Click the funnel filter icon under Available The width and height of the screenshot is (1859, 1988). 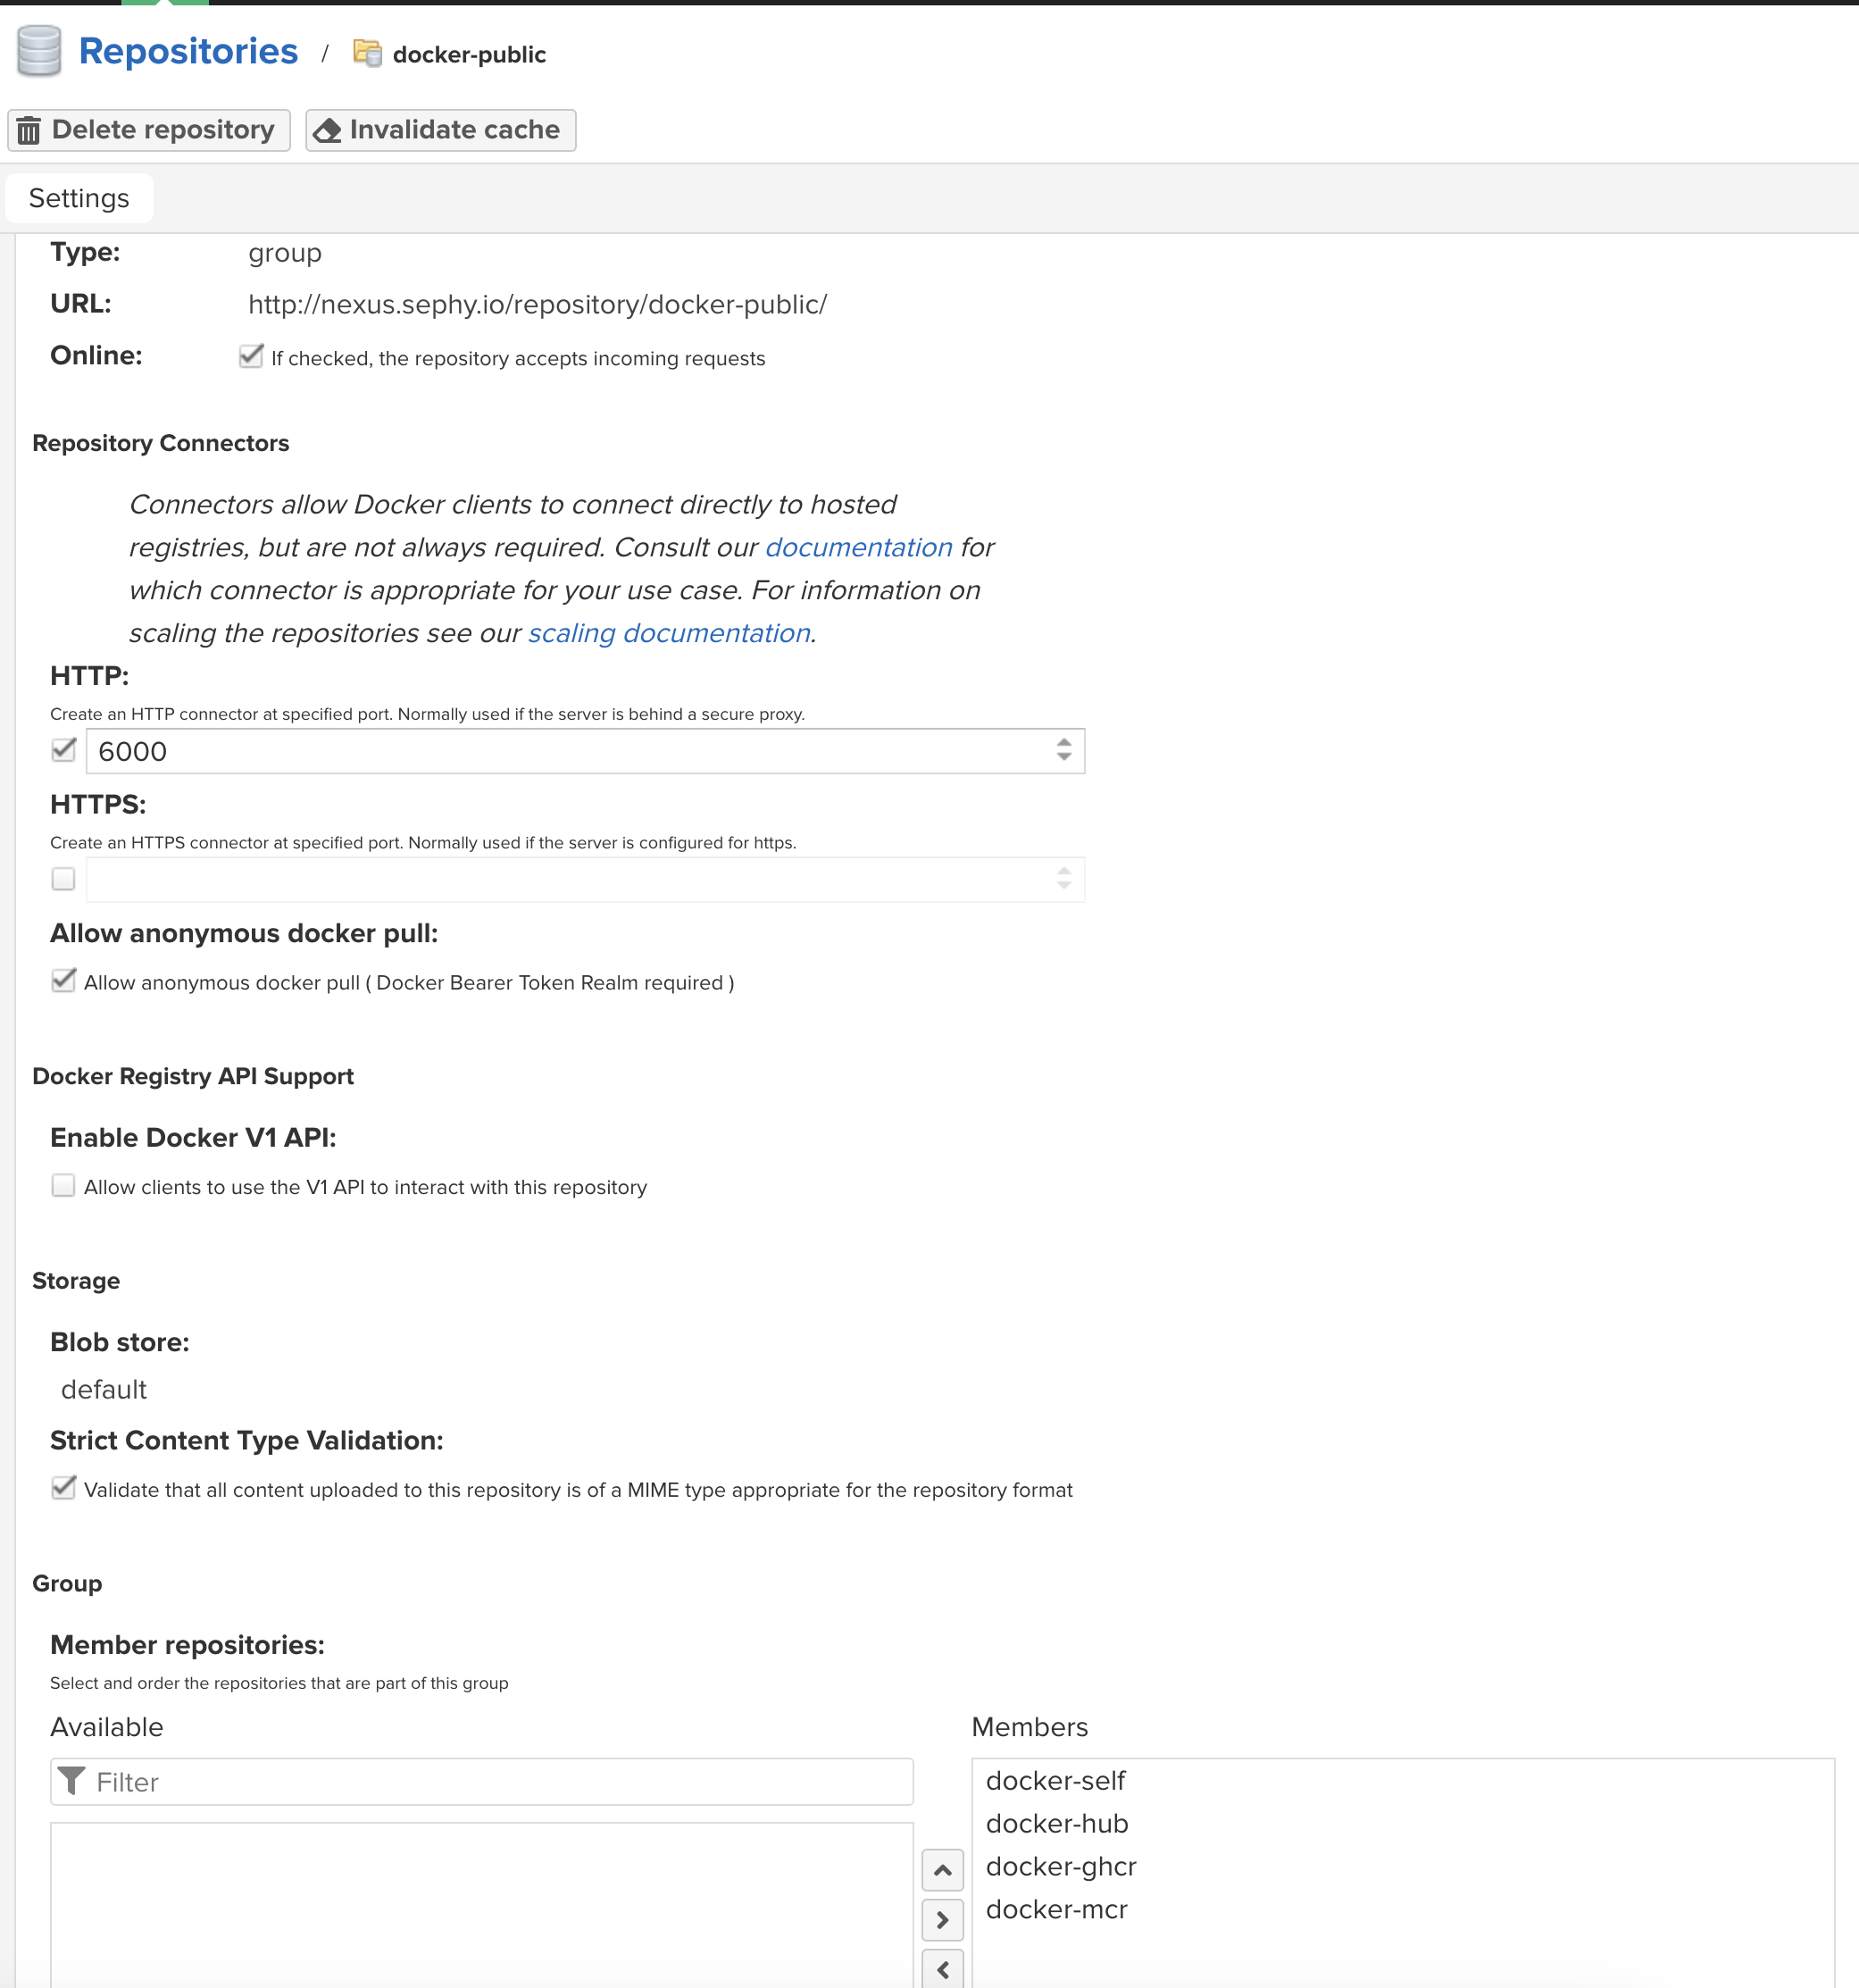coord(72,1781)
